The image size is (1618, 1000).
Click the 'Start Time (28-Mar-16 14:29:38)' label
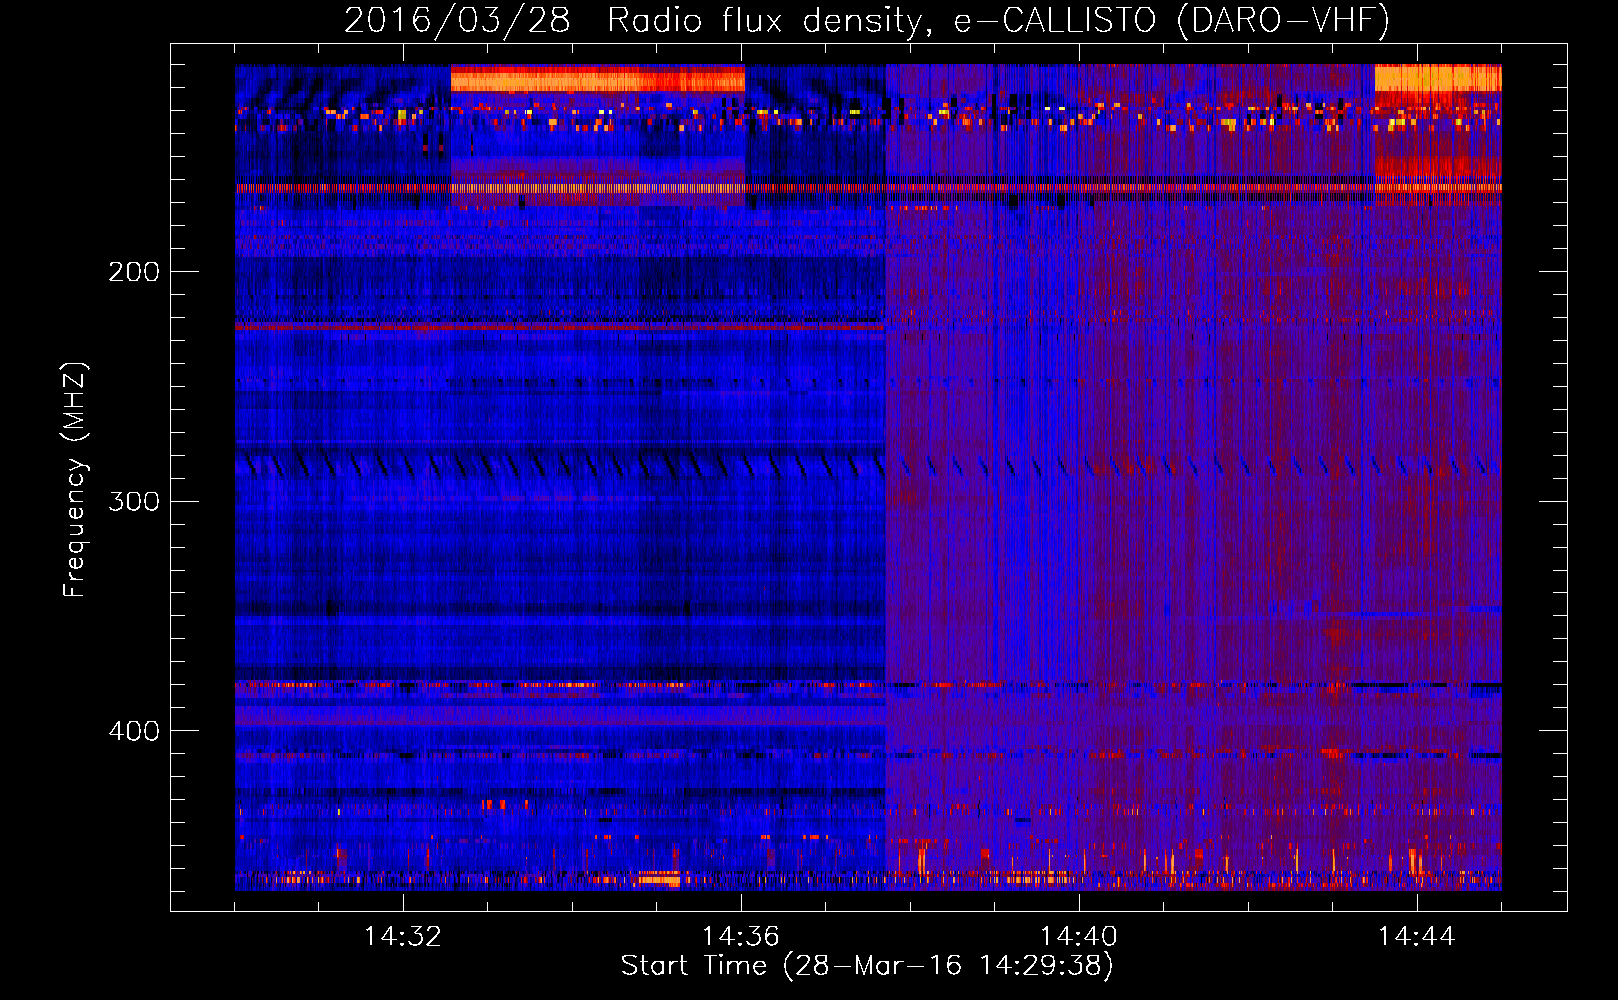[x=867, y=966]
